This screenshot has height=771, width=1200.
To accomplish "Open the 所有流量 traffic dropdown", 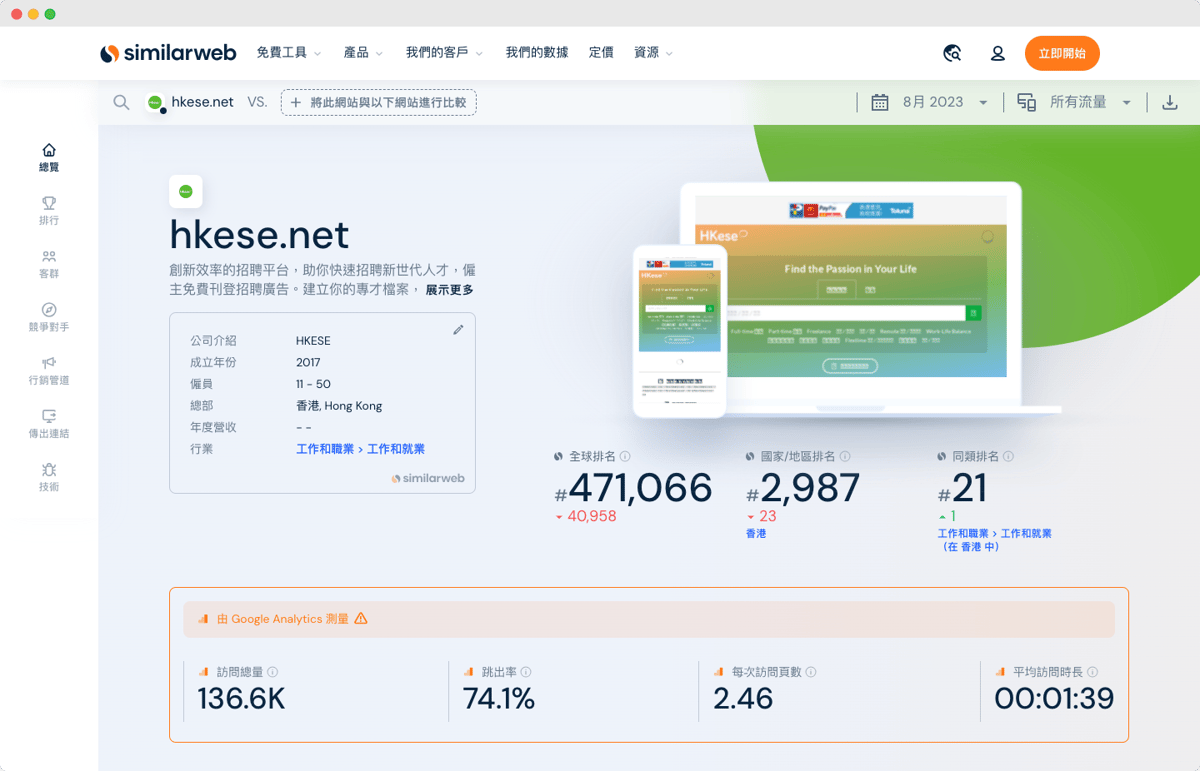I will pos(1089,102).
